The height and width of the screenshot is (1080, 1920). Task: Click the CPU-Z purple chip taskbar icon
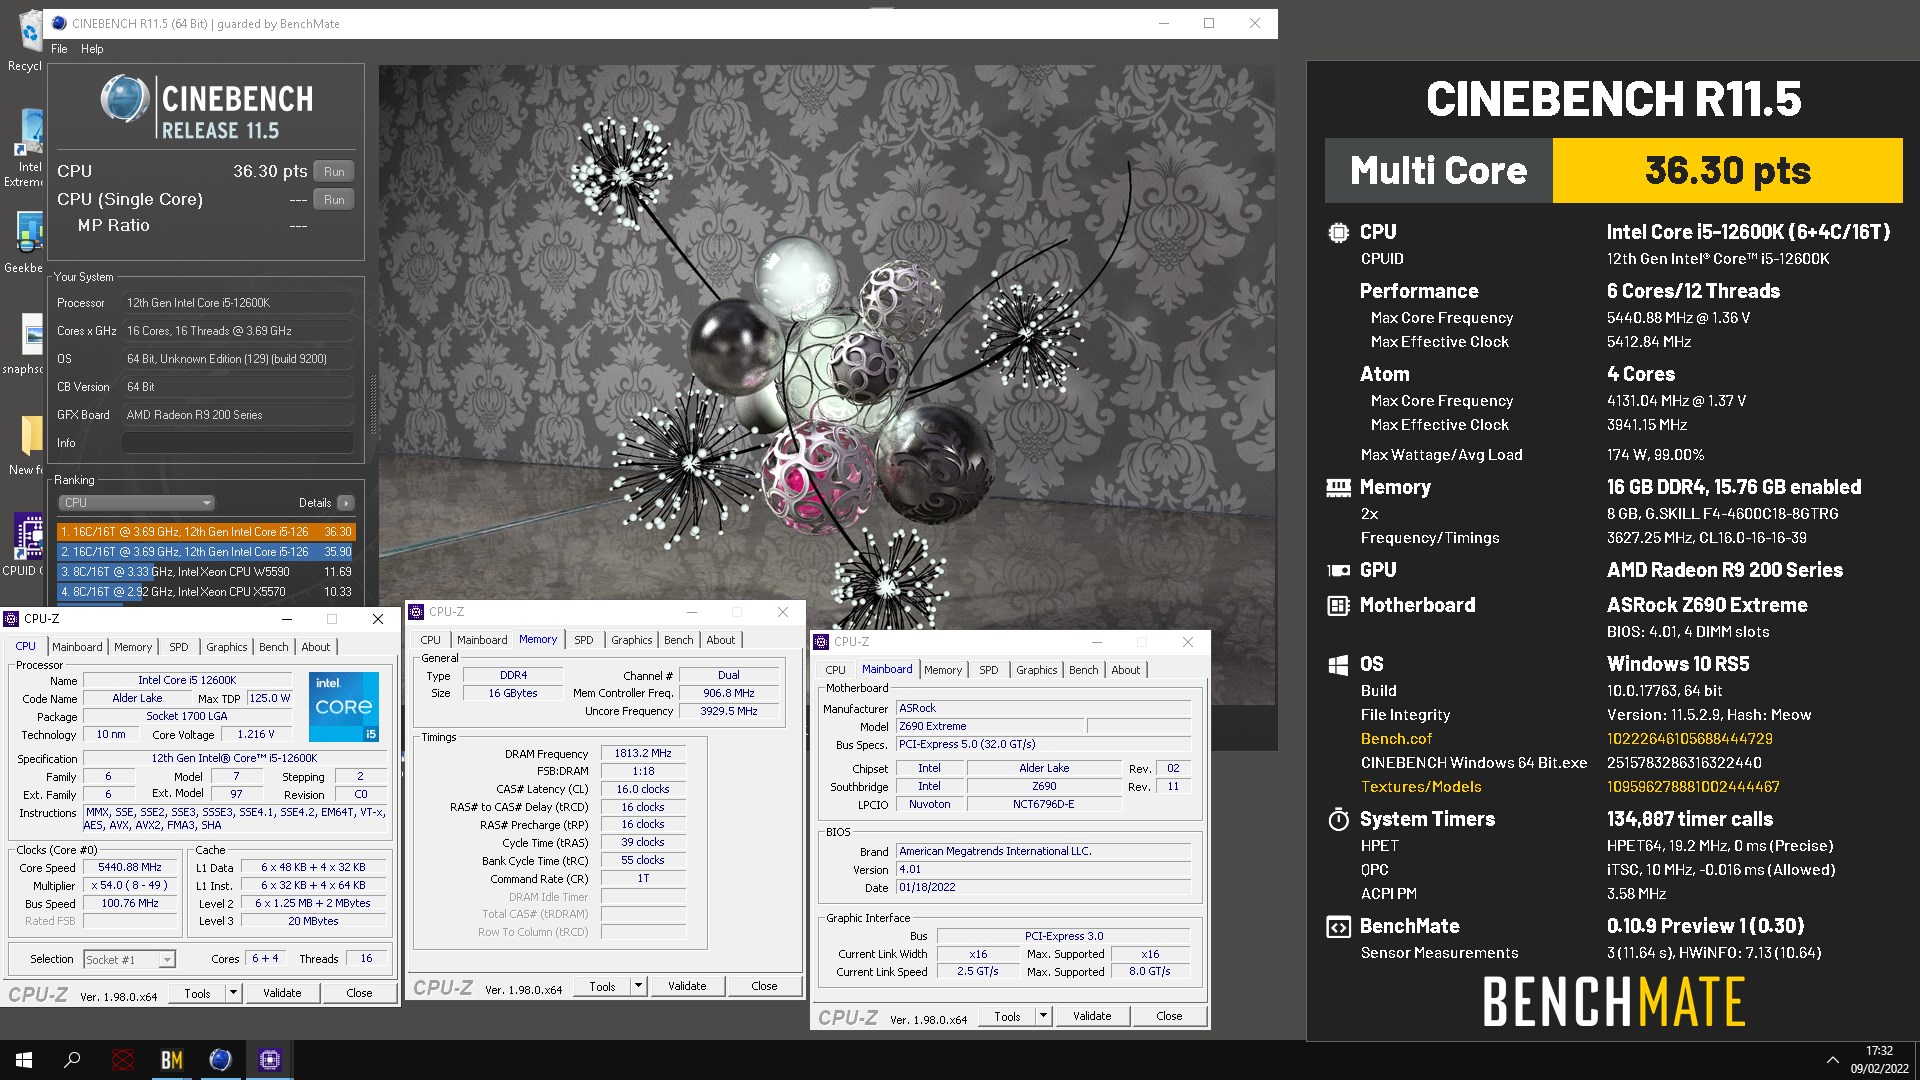pos(269,1060)
